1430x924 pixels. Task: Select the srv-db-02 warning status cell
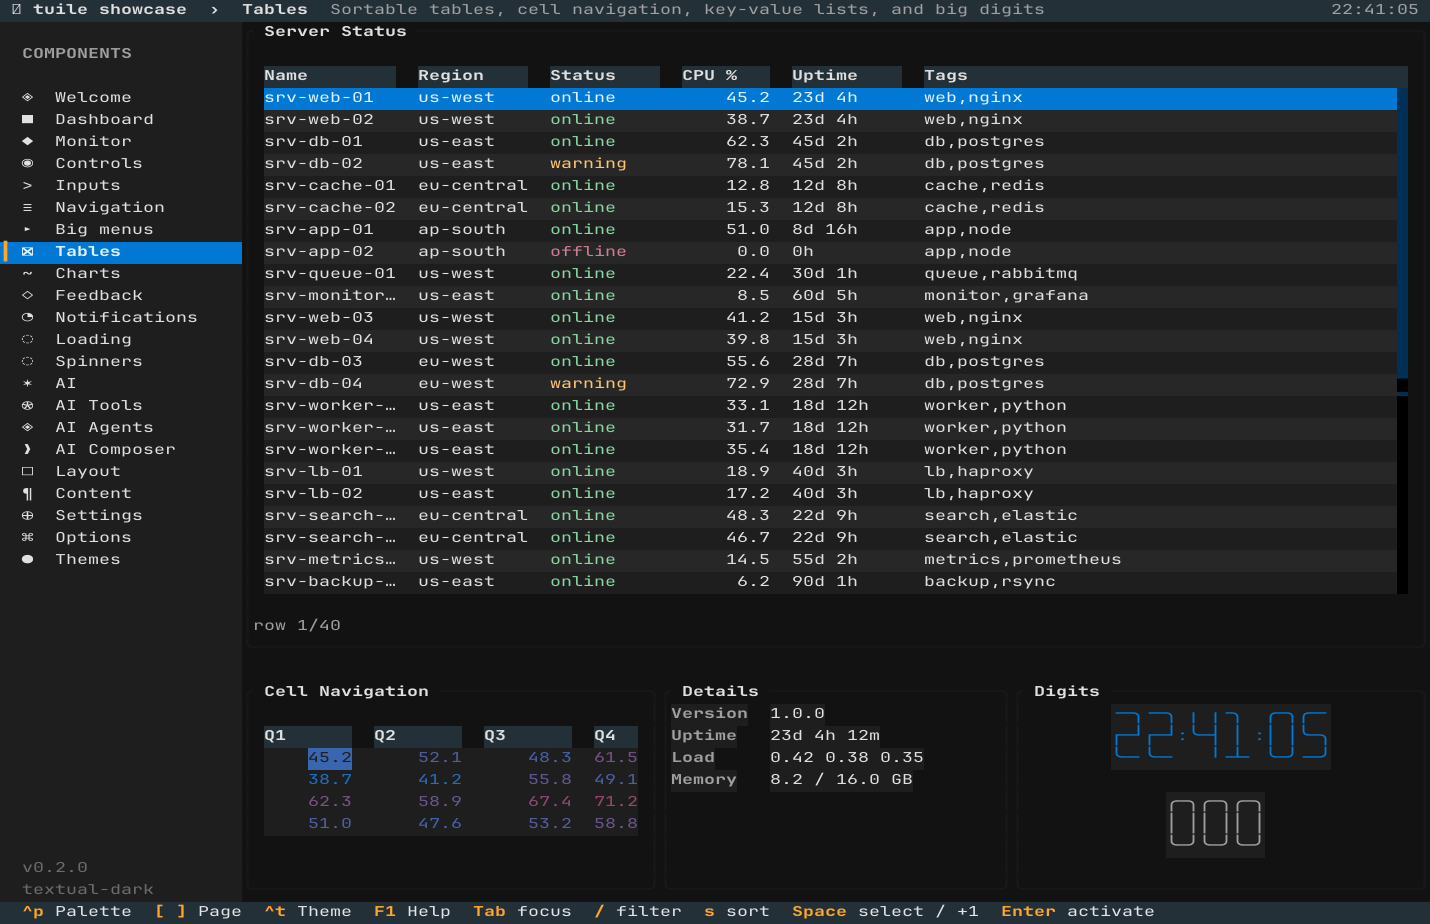588,163
